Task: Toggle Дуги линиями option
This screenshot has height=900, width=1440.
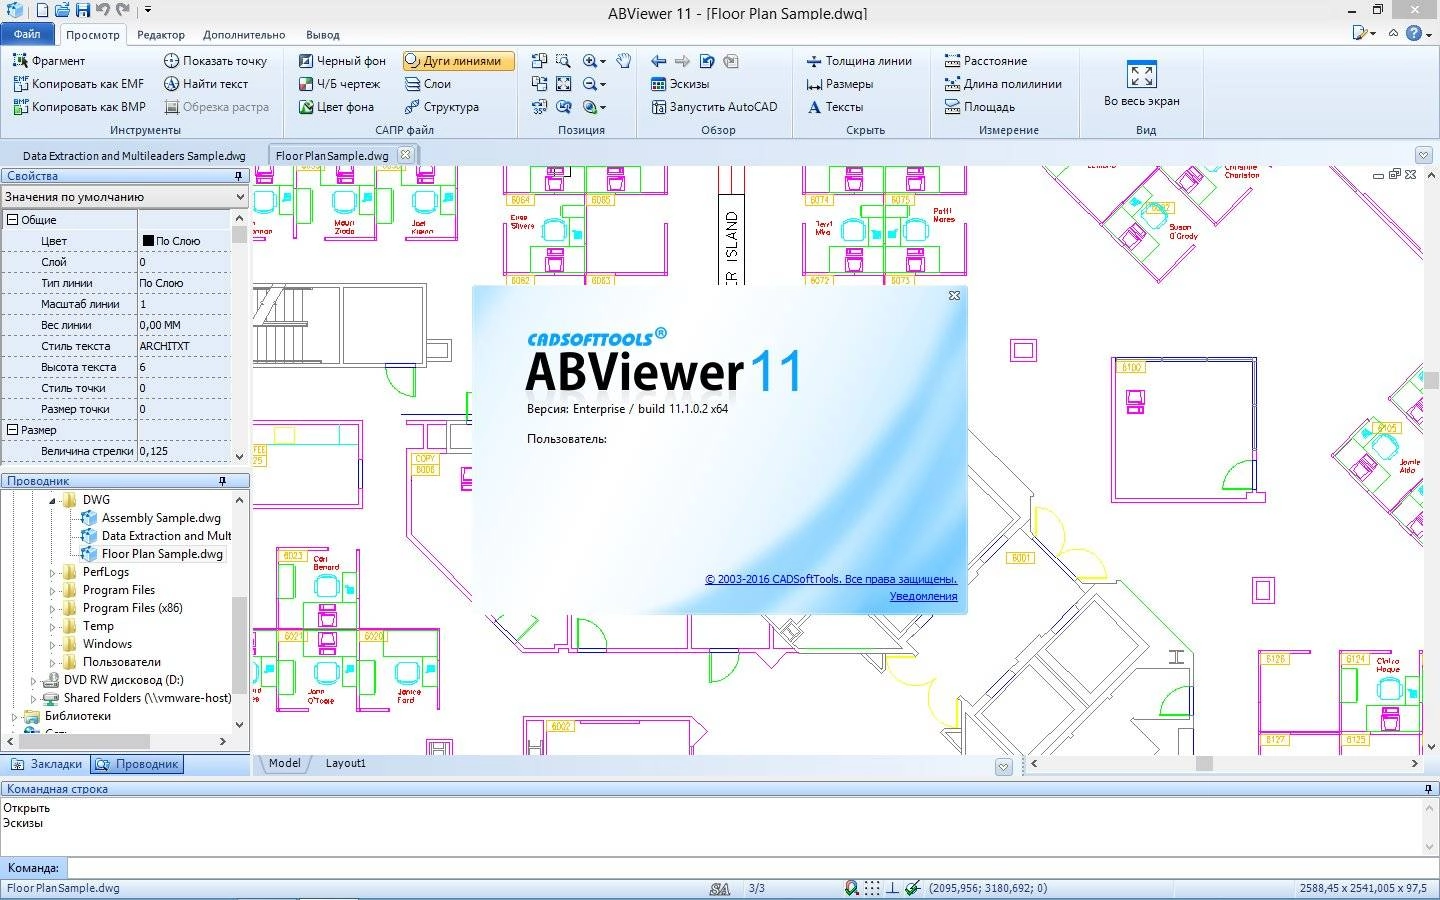Action: (x=458, y=61)
